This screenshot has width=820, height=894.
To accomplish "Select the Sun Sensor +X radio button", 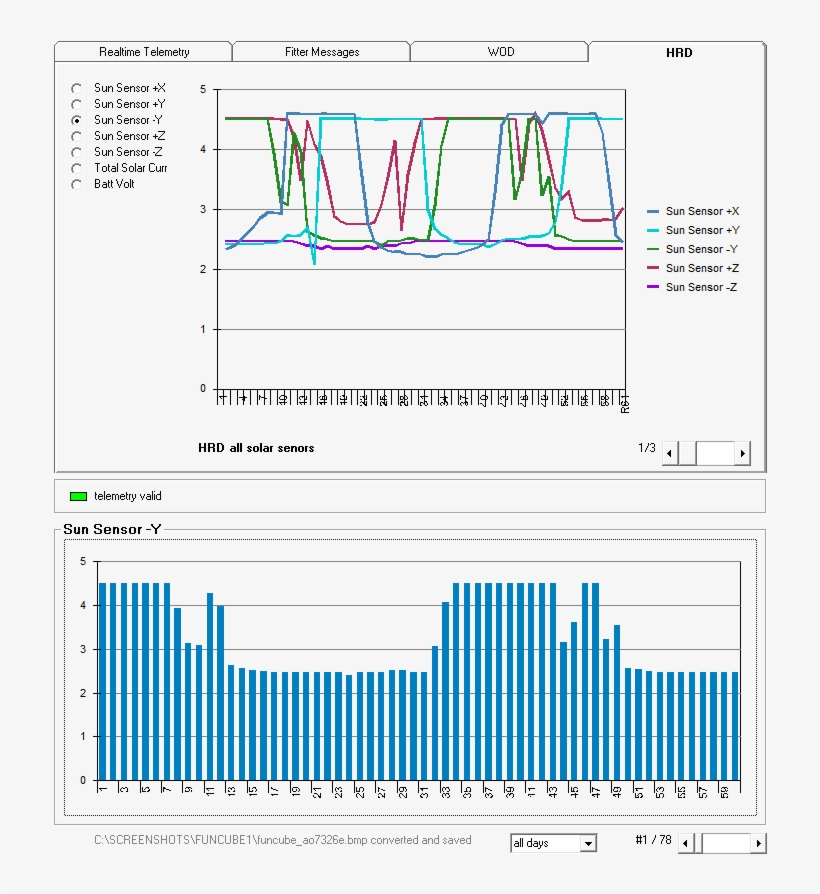I will (x=76, y=88).
